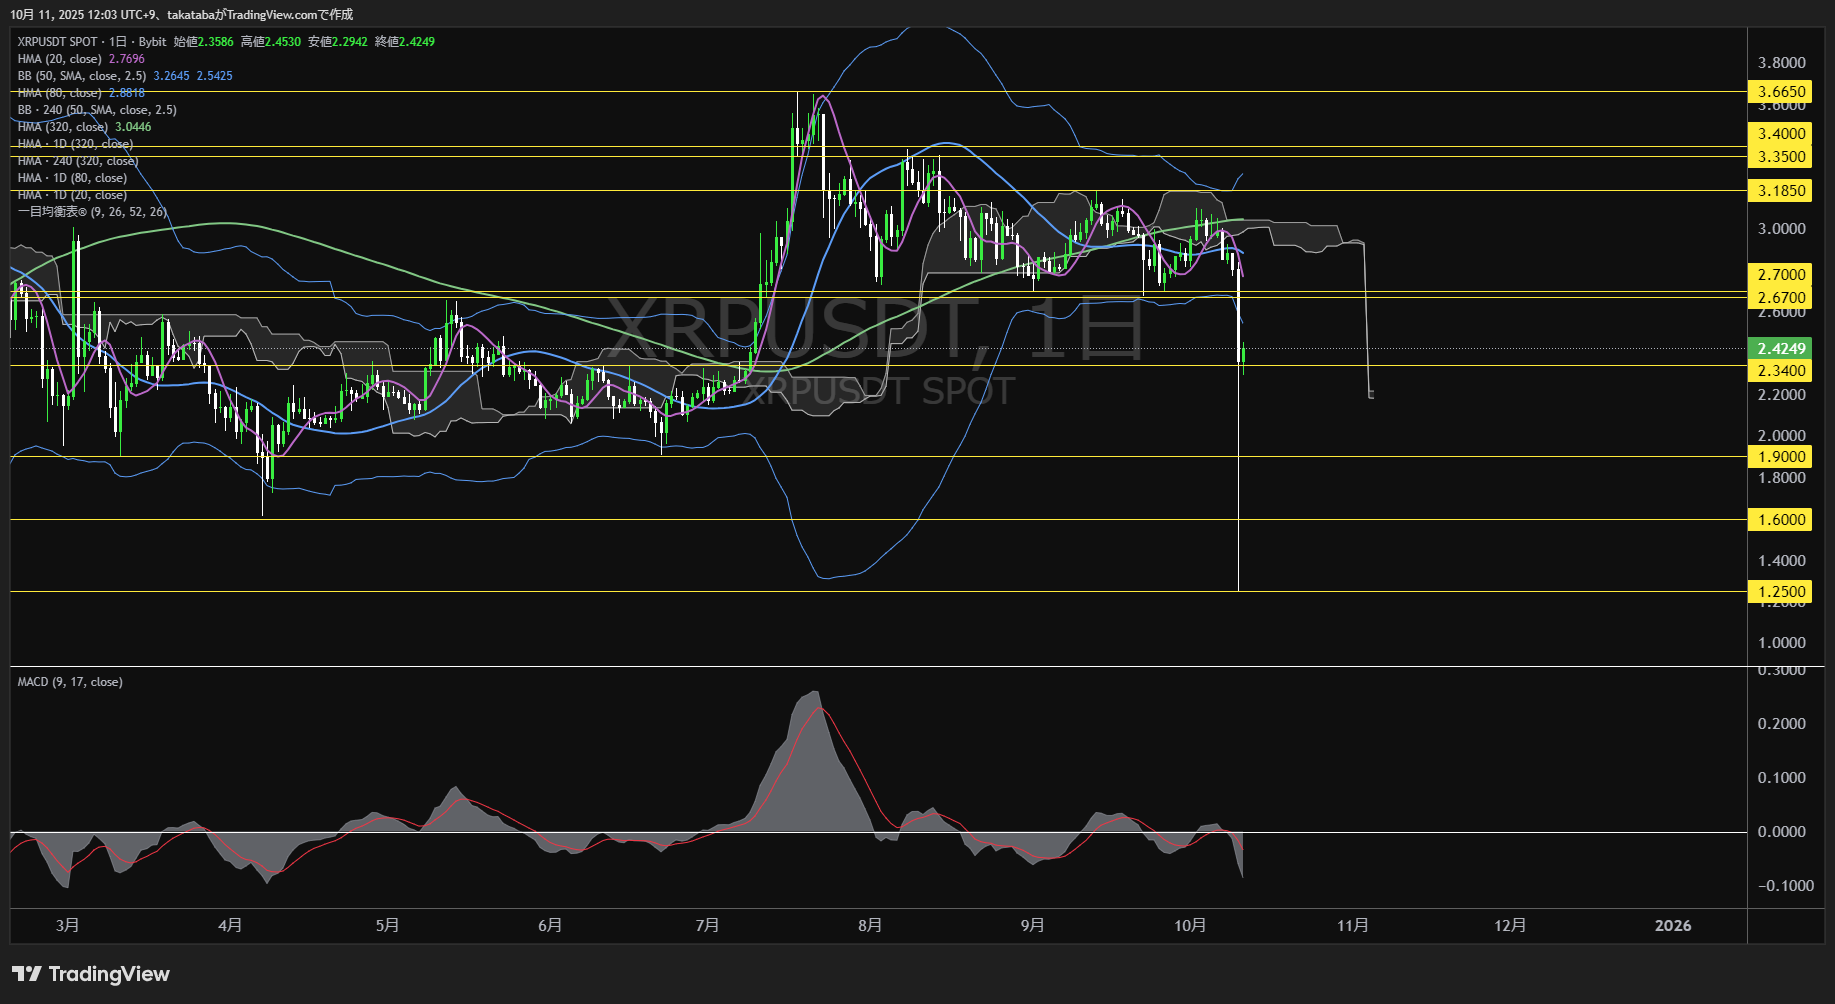
Task: Click the TradingView logo at bottom left
Action: [91, 974]
